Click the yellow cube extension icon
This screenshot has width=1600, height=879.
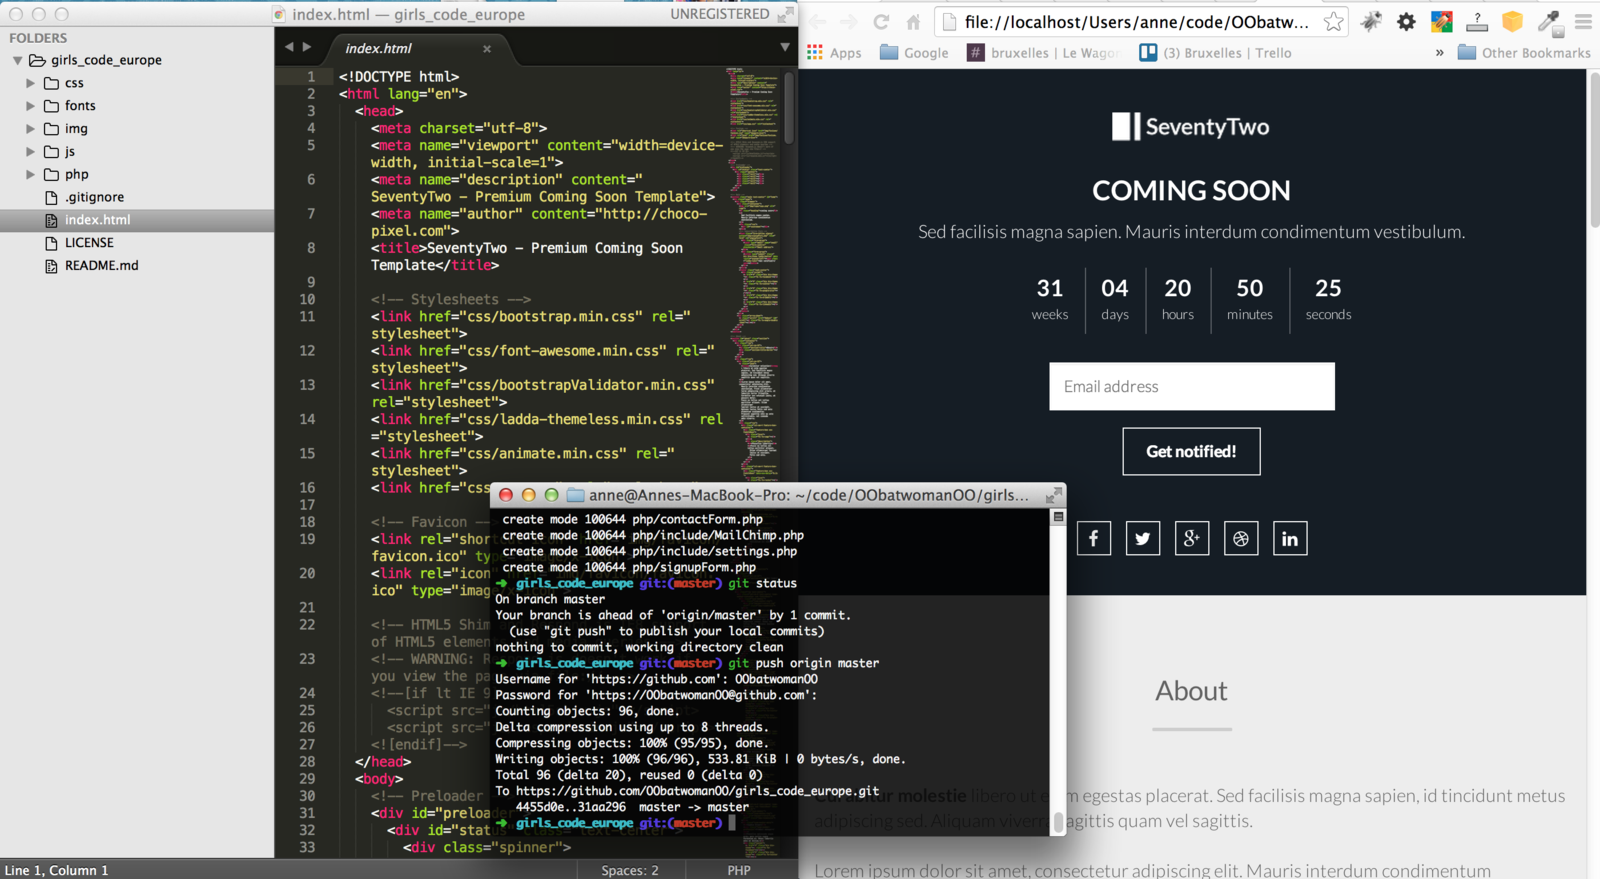1512,22
